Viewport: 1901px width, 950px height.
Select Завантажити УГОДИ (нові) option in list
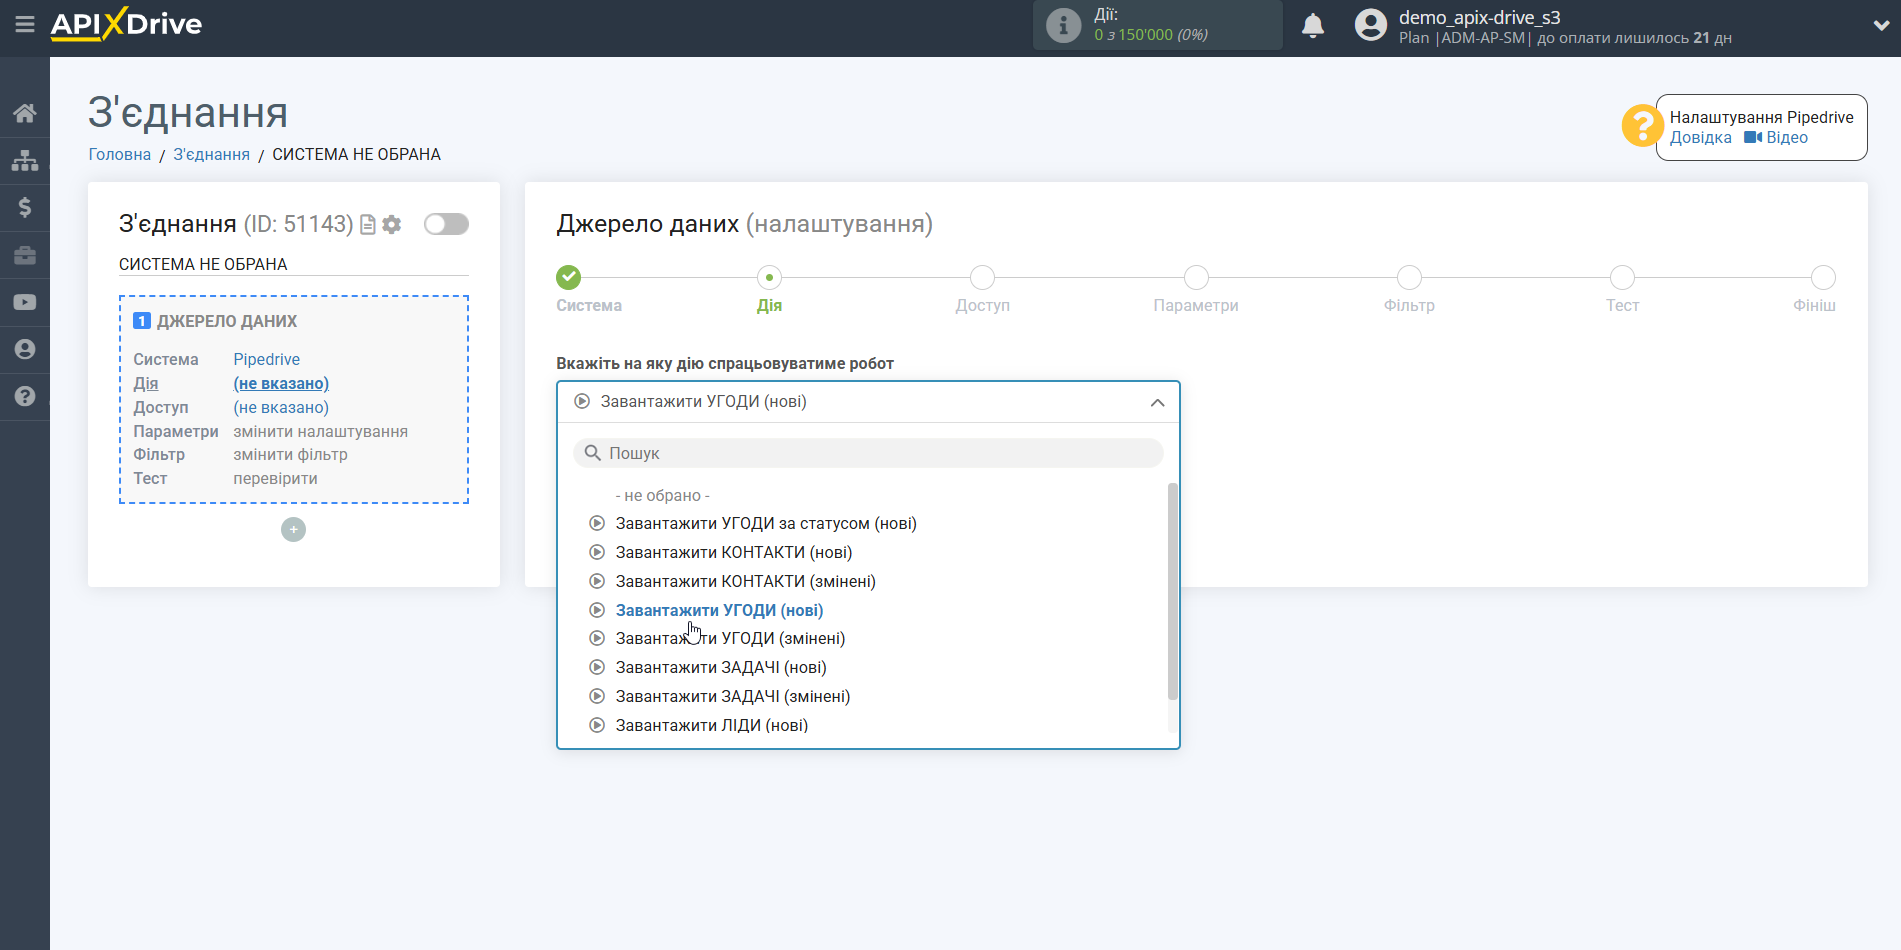(x=719, y=610)
